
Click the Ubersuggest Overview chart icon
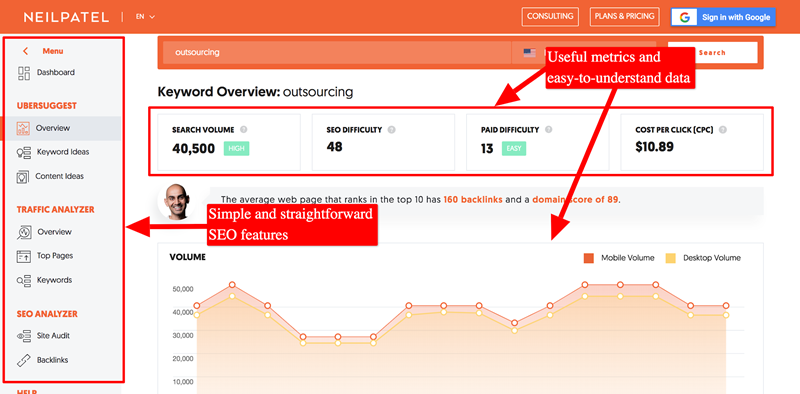click(x=23, y=128)
